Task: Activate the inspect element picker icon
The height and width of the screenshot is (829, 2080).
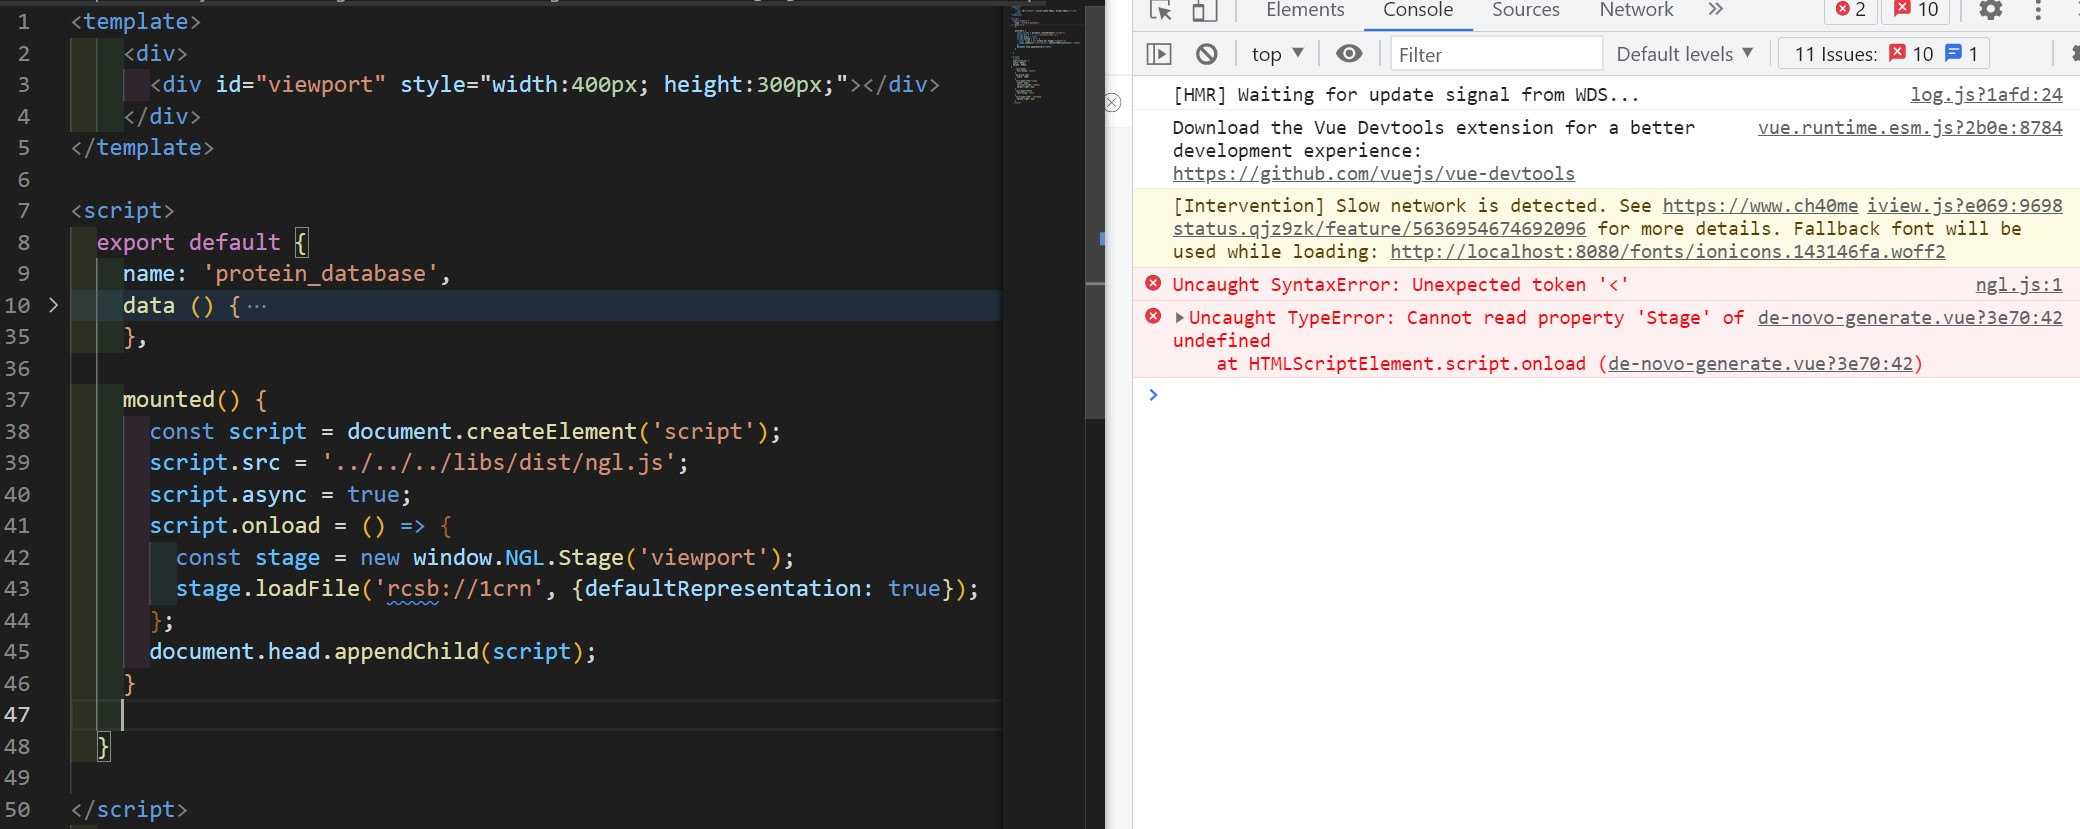Action: (x=1161, y=10)
